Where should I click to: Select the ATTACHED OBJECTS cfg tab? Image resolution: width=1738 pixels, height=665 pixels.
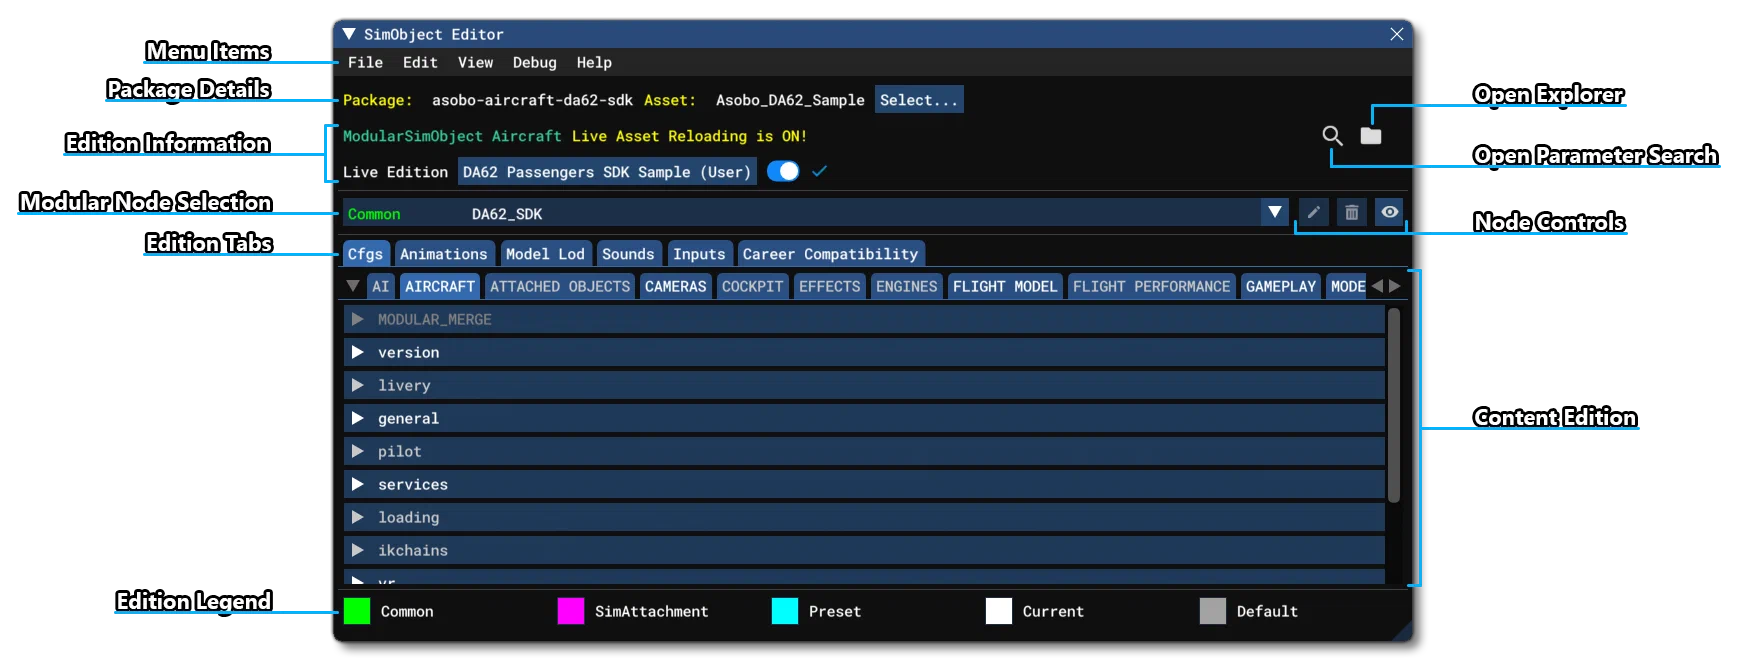[x=560, y=286]
